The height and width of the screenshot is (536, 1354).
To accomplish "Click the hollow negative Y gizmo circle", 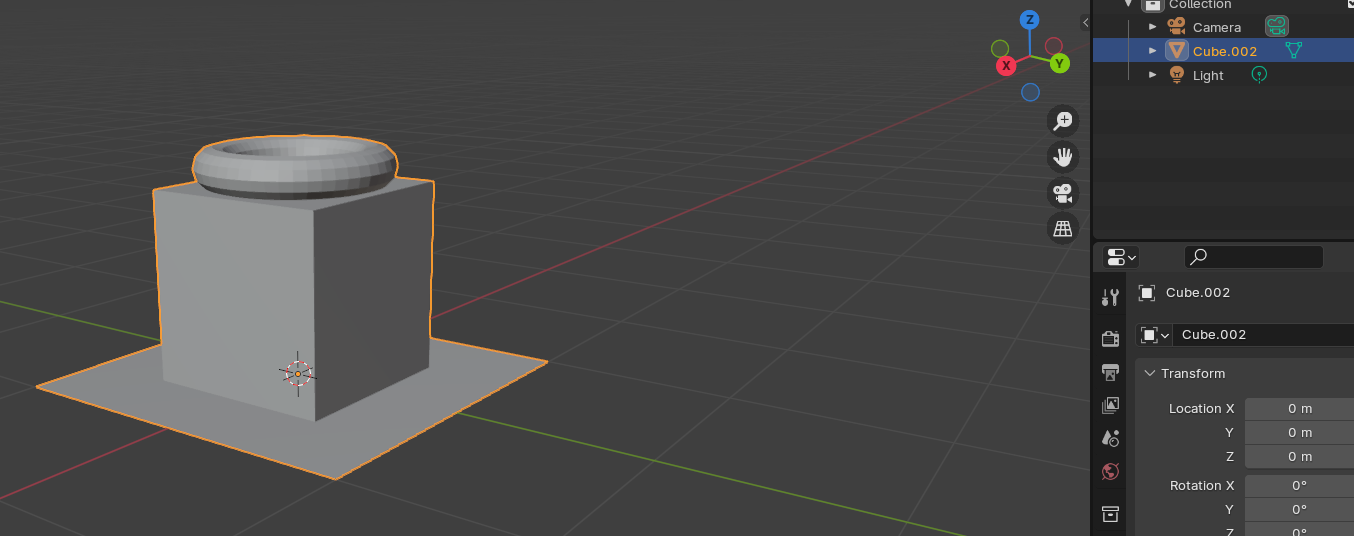I will coord(1000,48).
